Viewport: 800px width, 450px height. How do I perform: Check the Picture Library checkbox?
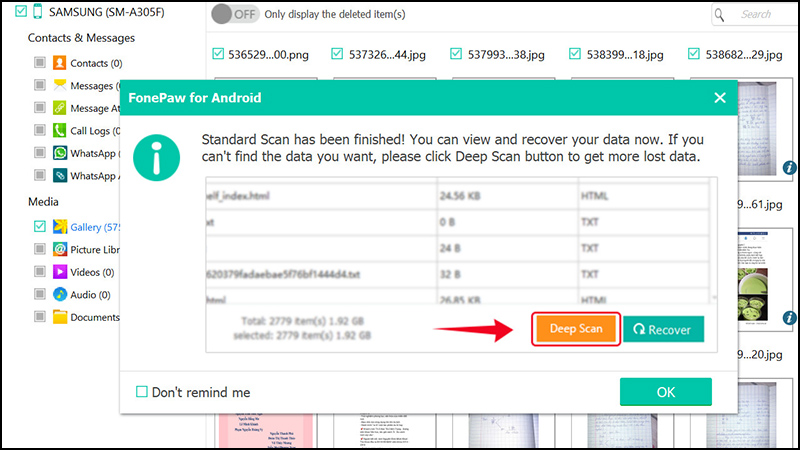pyautogui.click(x=39, y=248)
